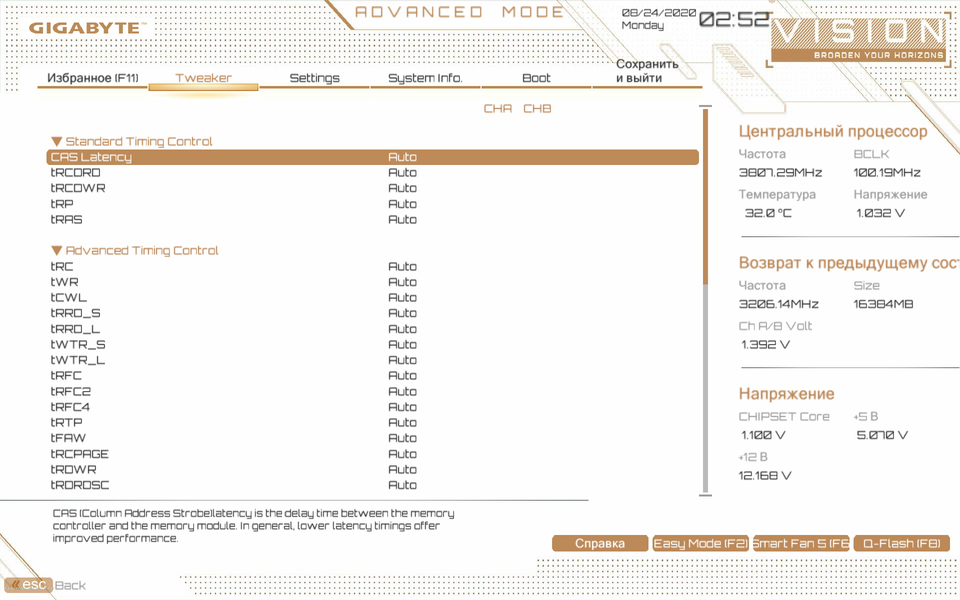Click the CHIPSET Core 1.100 V value
Screen dimensions: 960x600
[x=763, y=435]
